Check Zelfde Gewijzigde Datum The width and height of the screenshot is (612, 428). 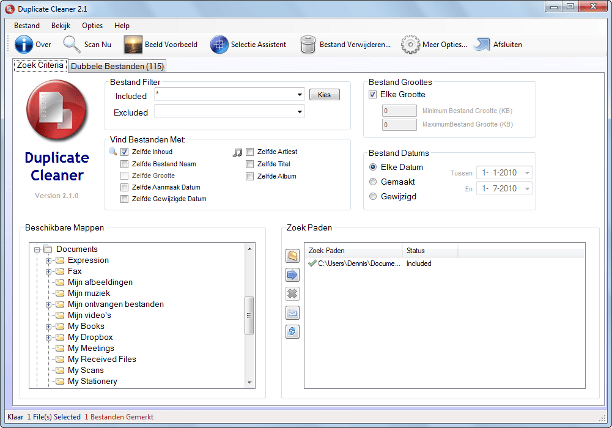coord(125,199)
